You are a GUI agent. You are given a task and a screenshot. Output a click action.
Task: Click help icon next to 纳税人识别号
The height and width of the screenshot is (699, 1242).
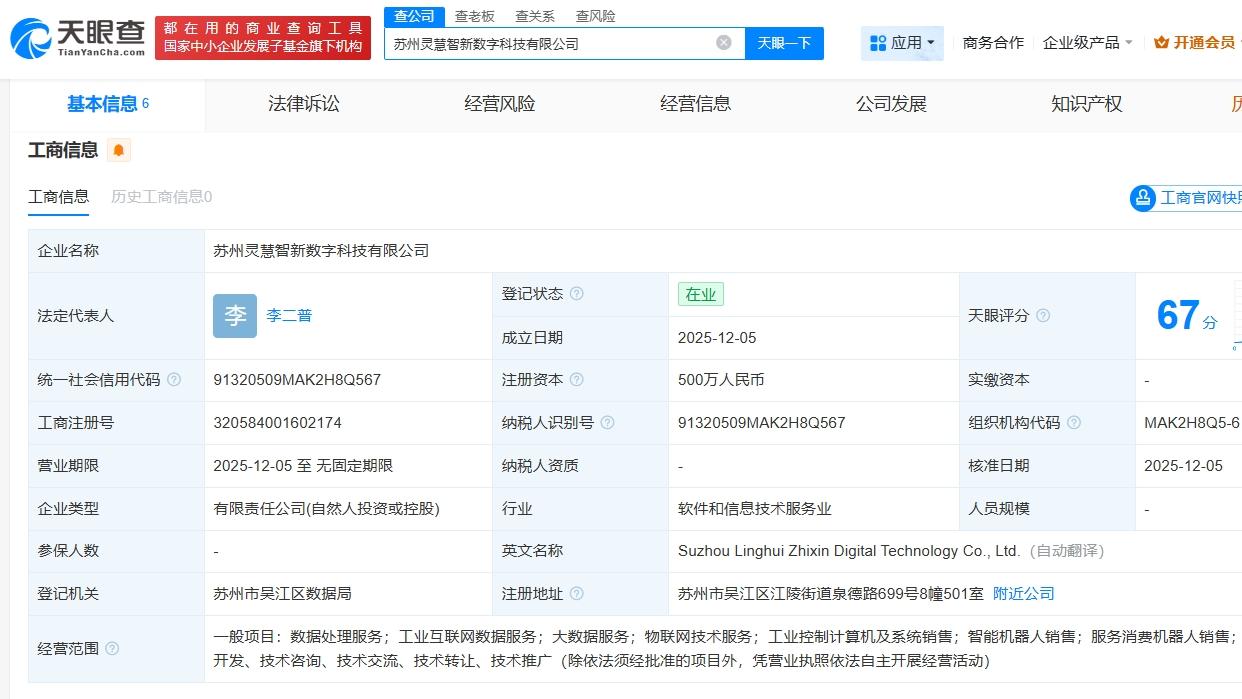607,423
